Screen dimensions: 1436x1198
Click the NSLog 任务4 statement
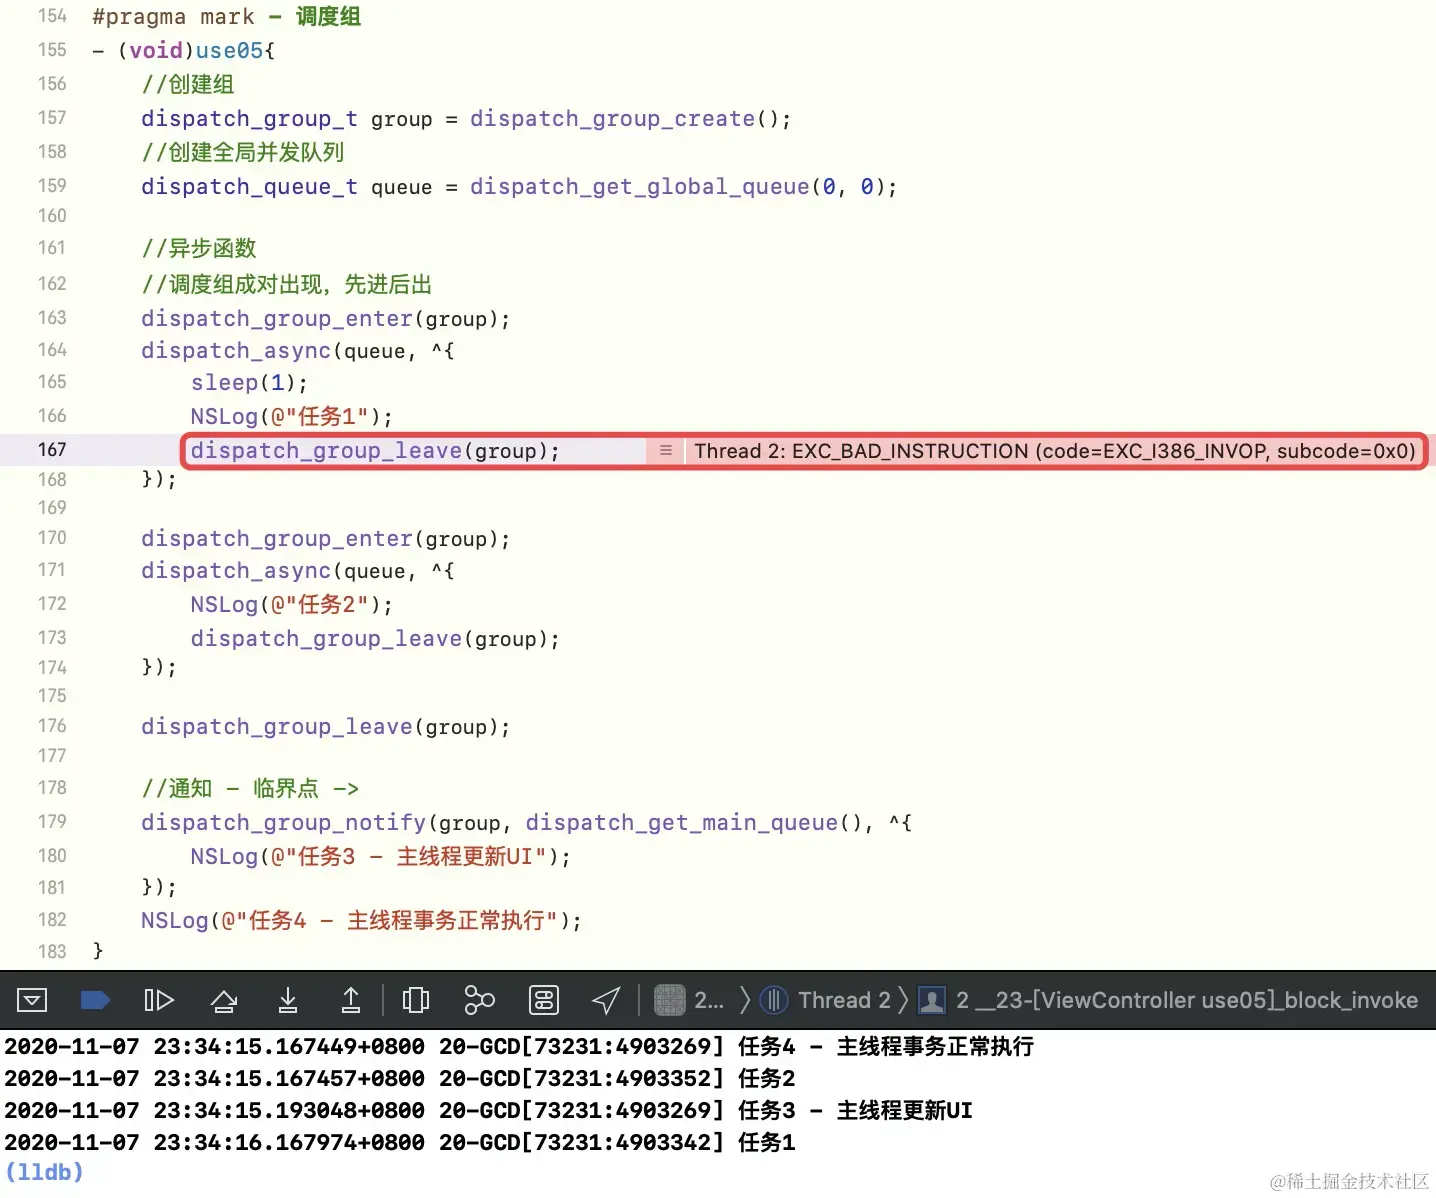click(361, 921)
